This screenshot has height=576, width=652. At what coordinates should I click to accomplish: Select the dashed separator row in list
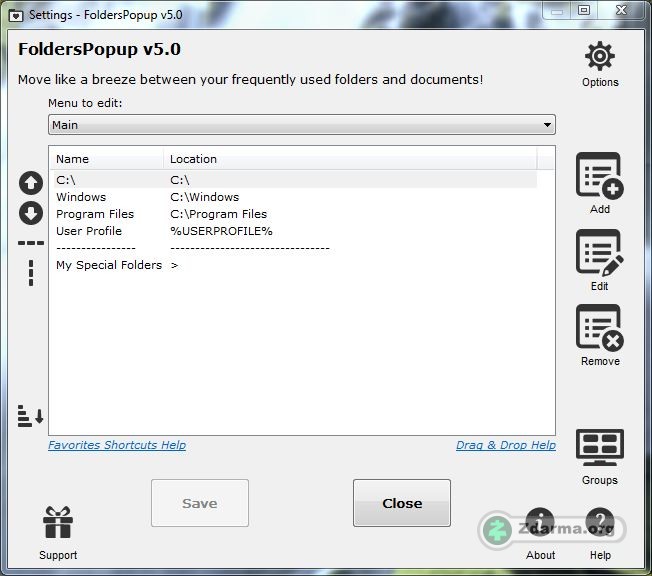294,248
